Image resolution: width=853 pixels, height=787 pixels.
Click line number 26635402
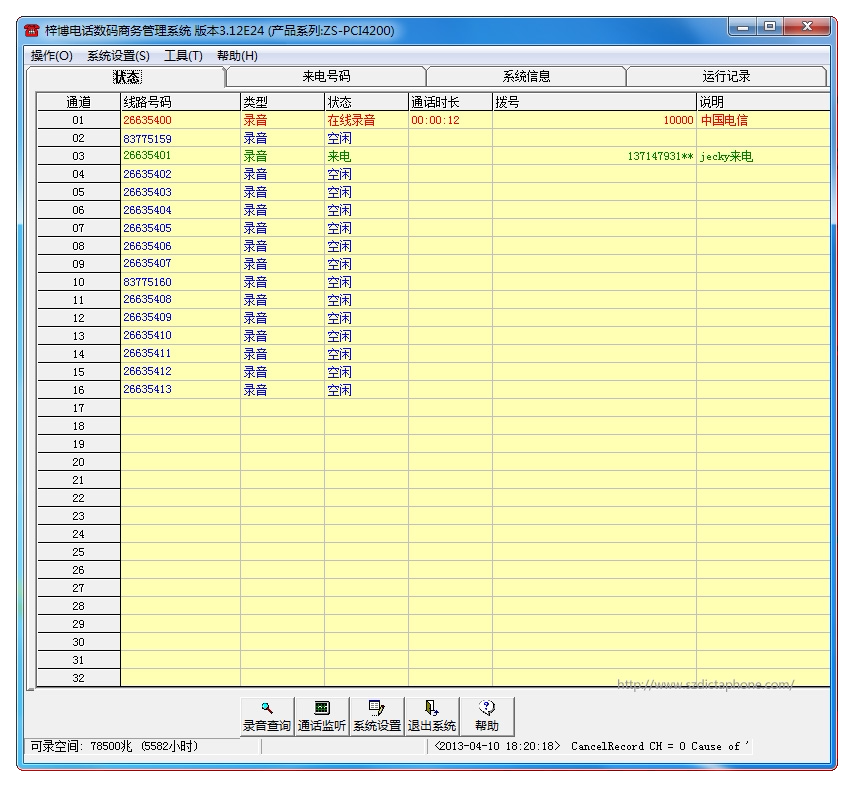pos(147,174)
